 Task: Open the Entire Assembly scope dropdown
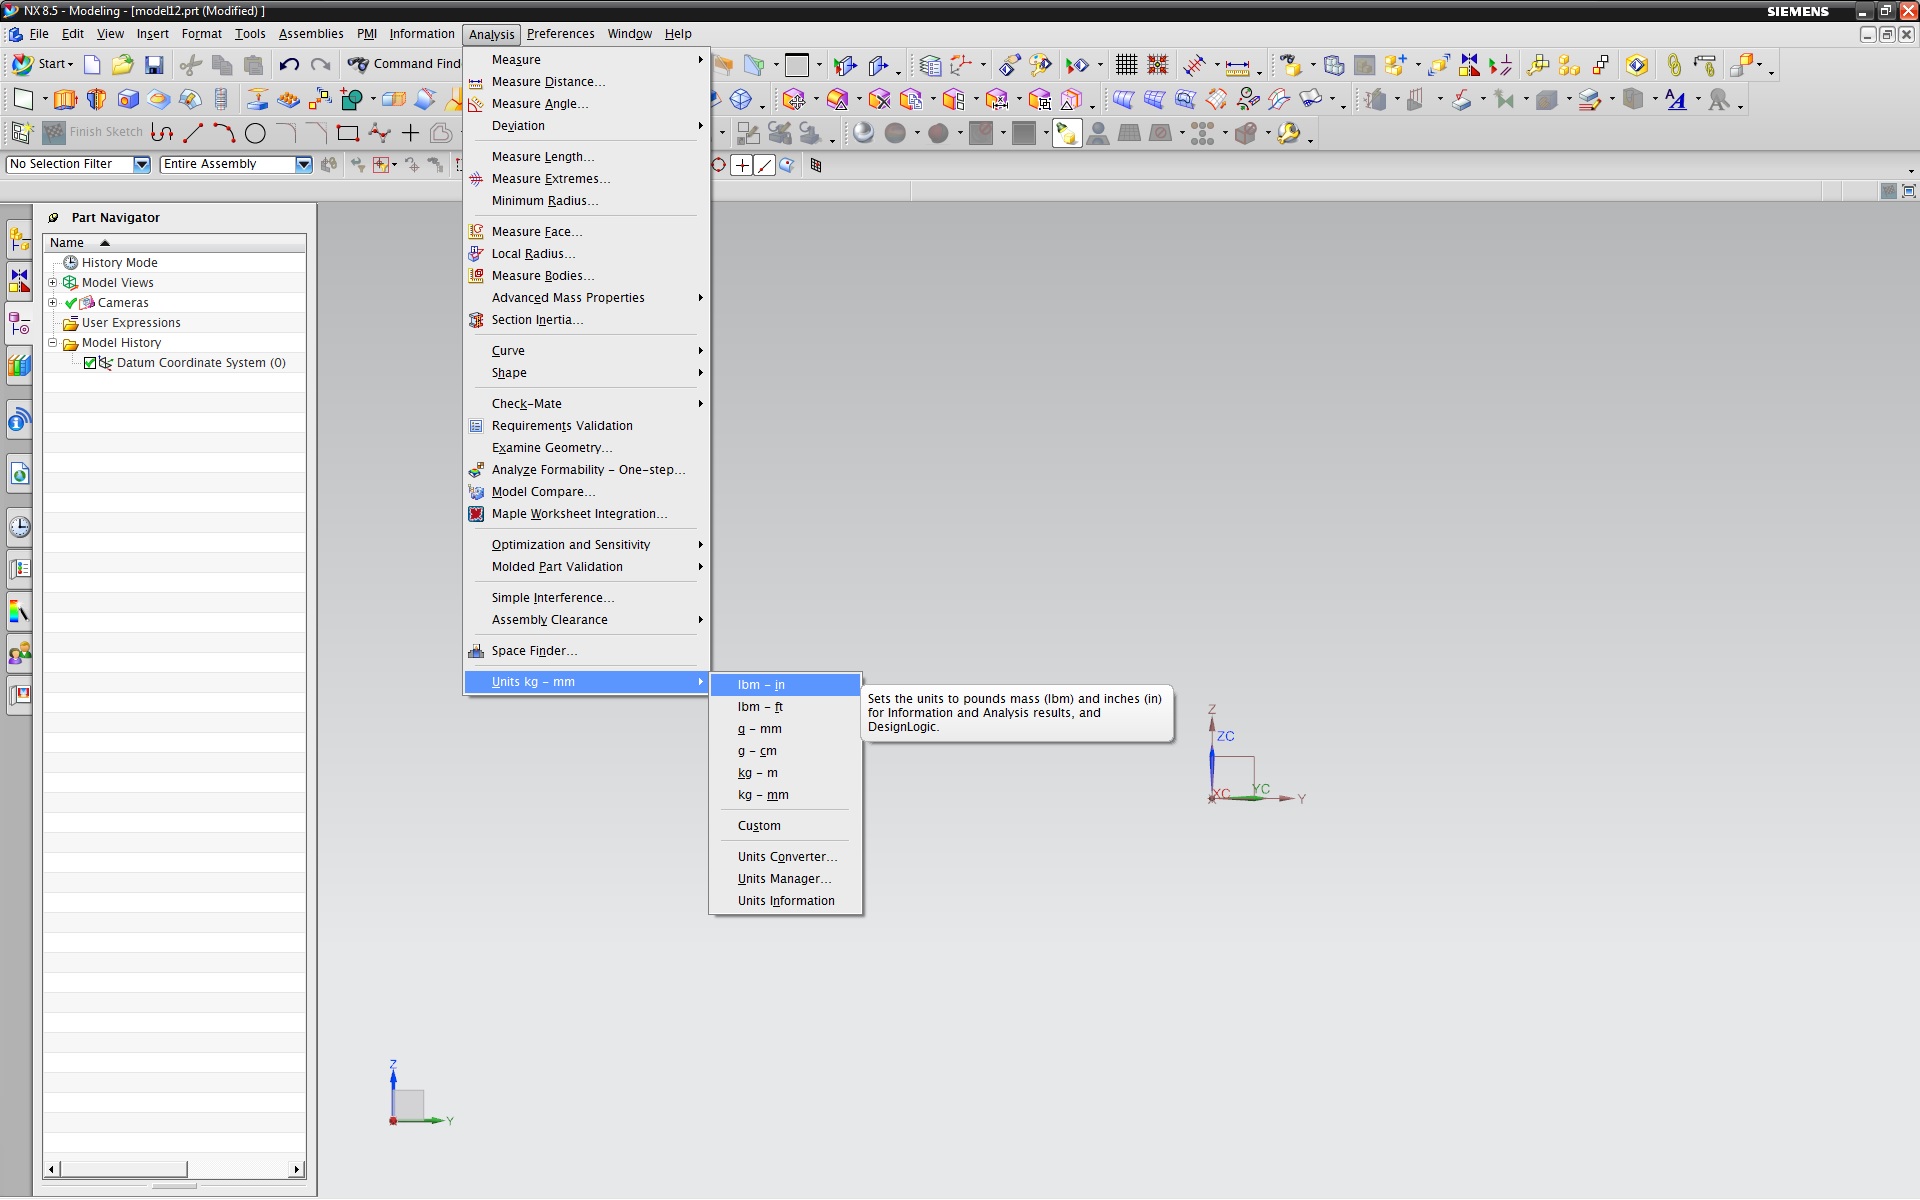click(x=303, y=164)
